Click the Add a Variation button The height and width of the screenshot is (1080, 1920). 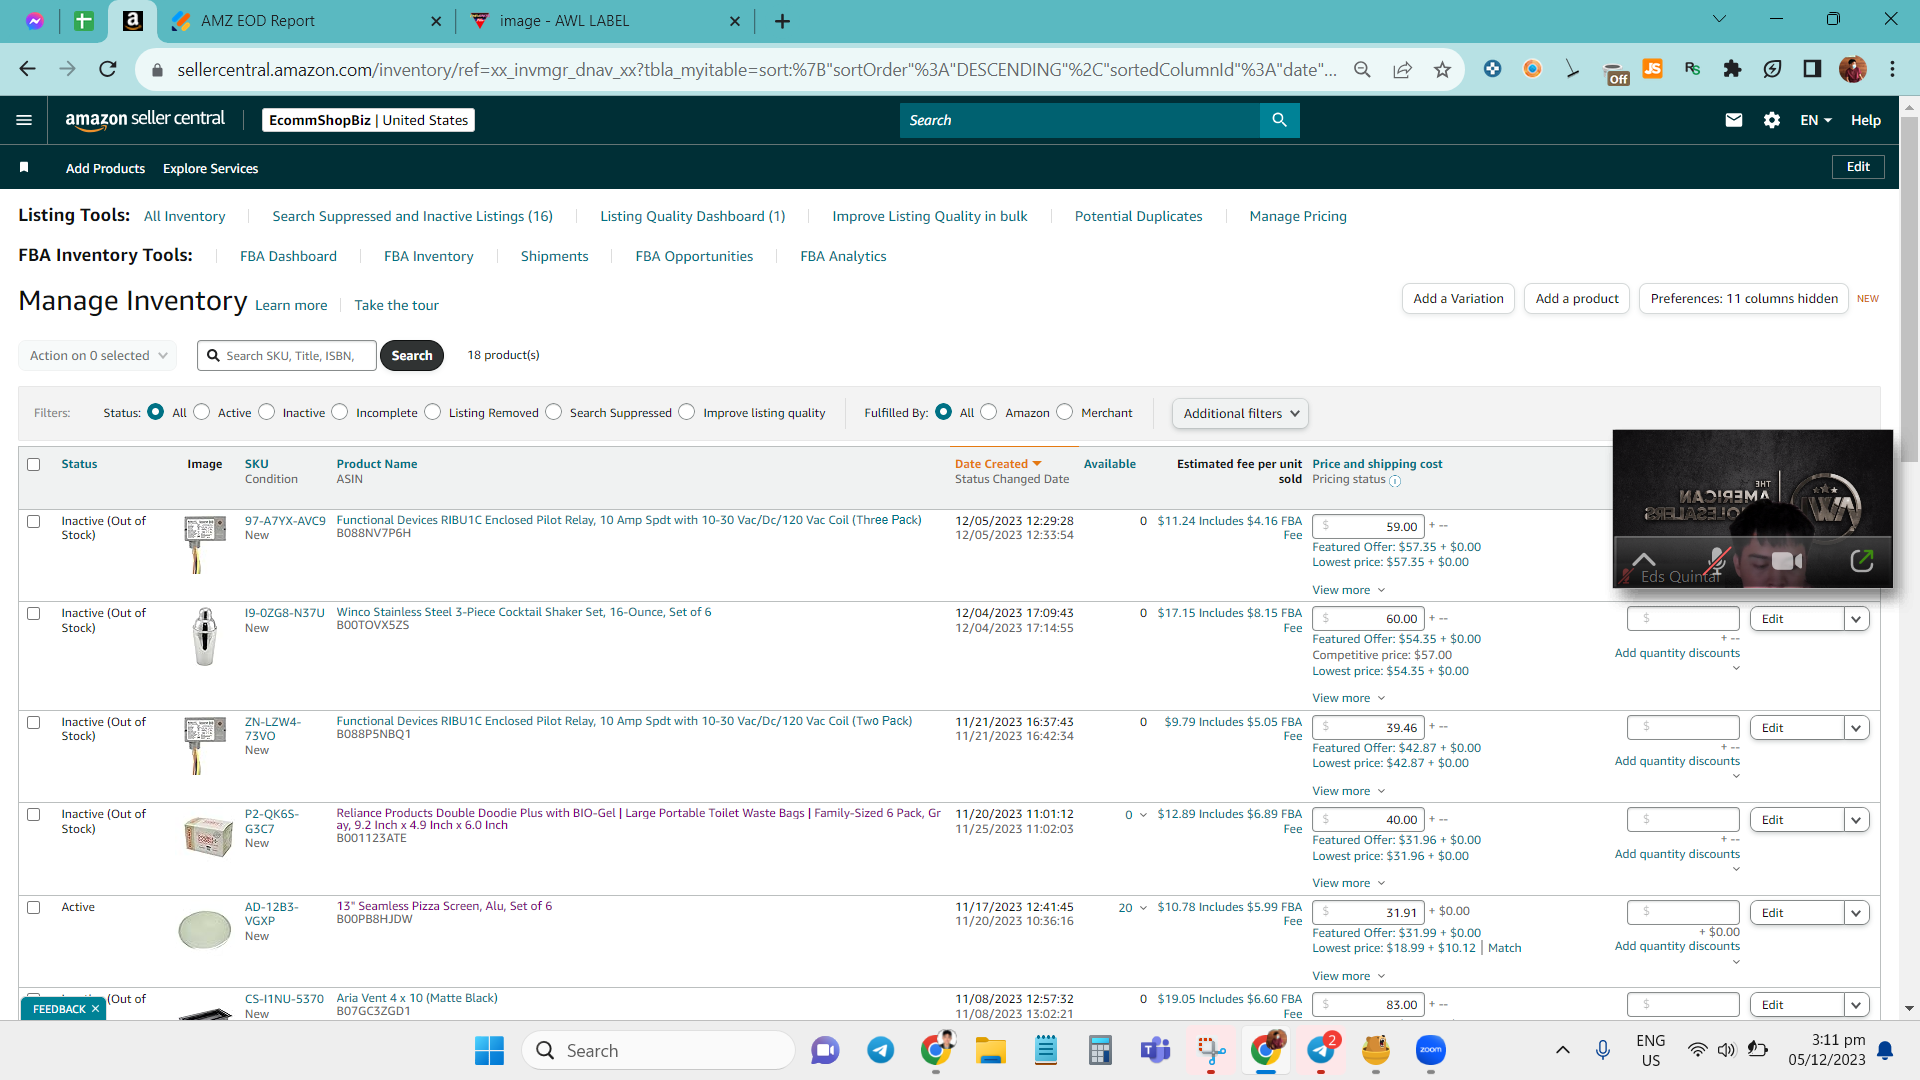click(1458, 298)
